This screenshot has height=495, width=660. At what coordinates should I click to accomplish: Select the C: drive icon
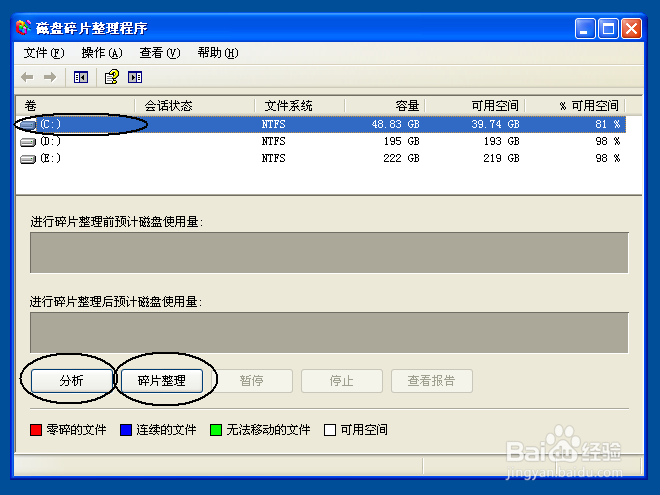(x=28, y=125)
